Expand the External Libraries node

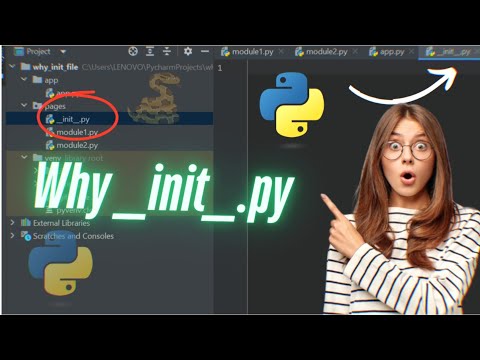point(12,222)
